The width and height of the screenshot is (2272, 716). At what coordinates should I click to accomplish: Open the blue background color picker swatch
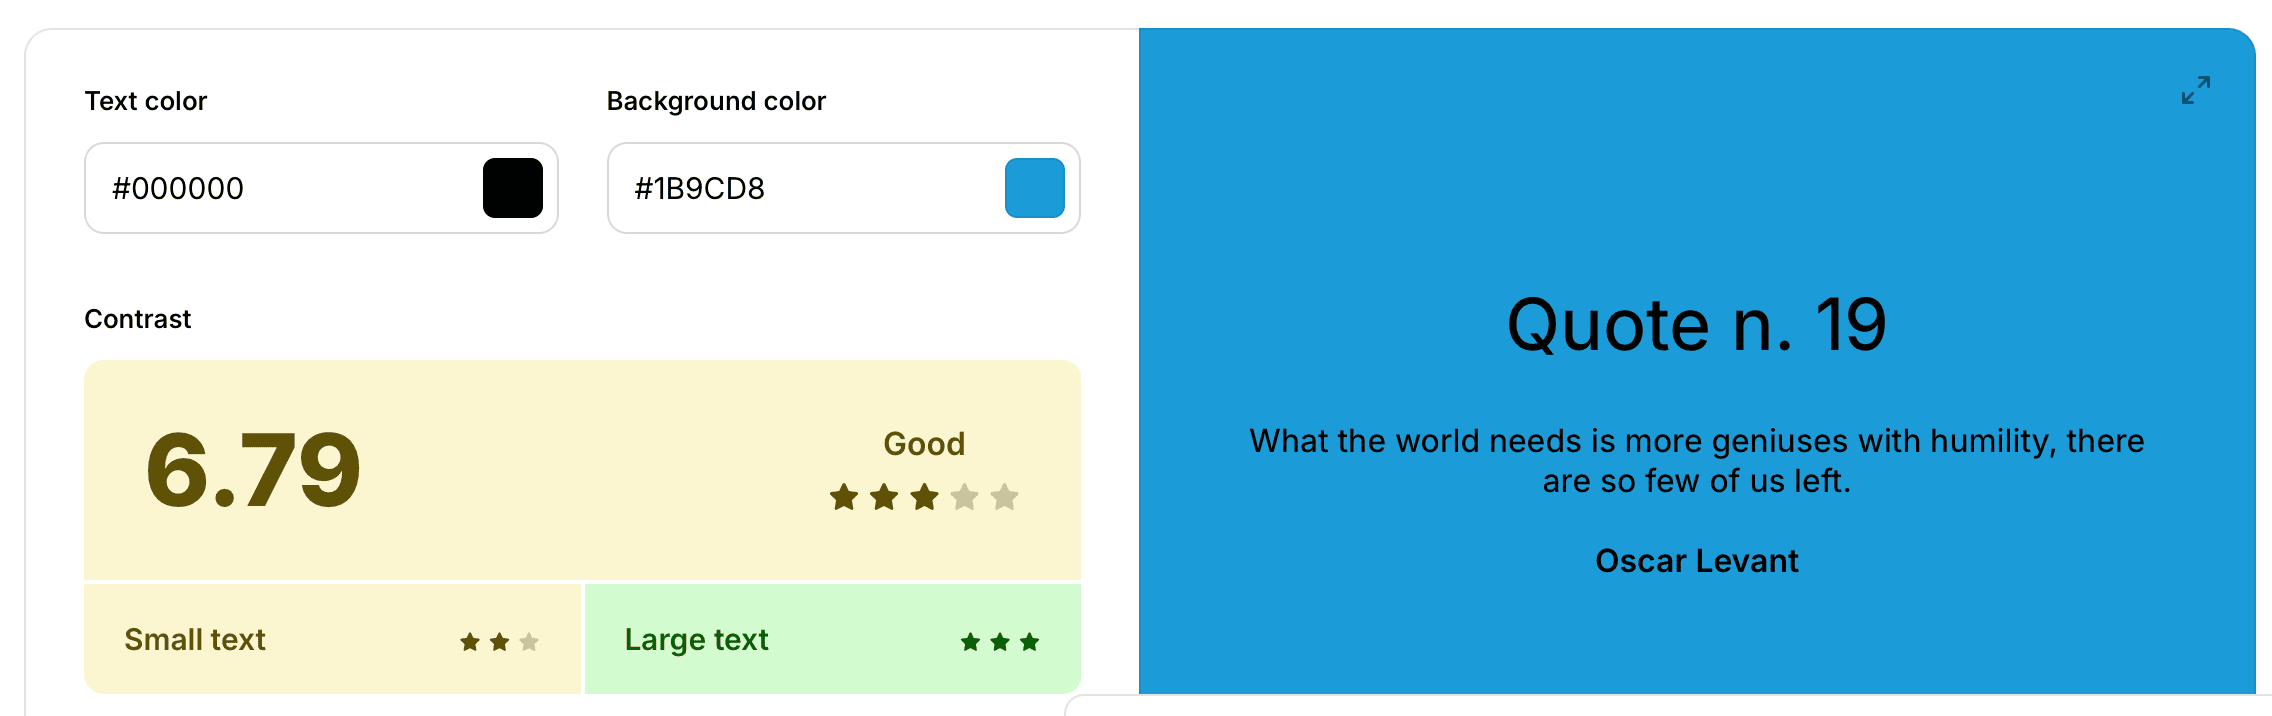pyautogui.click(x=1034, y=188)
